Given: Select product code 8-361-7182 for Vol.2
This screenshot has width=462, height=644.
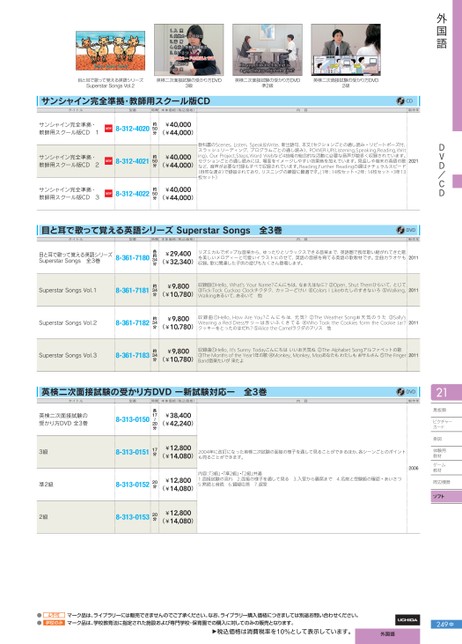Looking at the screenshot, I should pos(132,323).
